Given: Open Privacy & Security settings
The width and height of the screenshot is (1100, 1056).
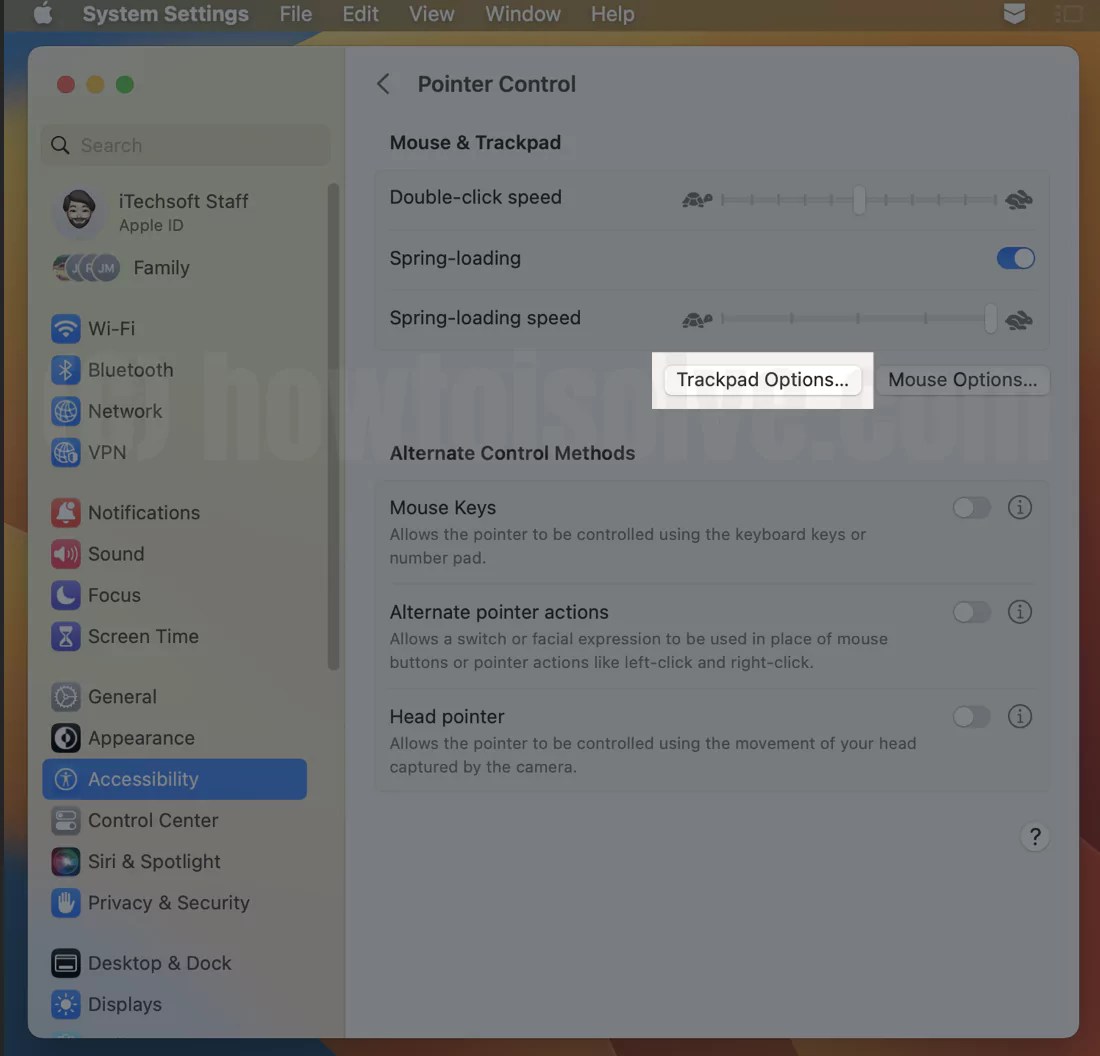Looking at the screenshot, I should [168, 902].
